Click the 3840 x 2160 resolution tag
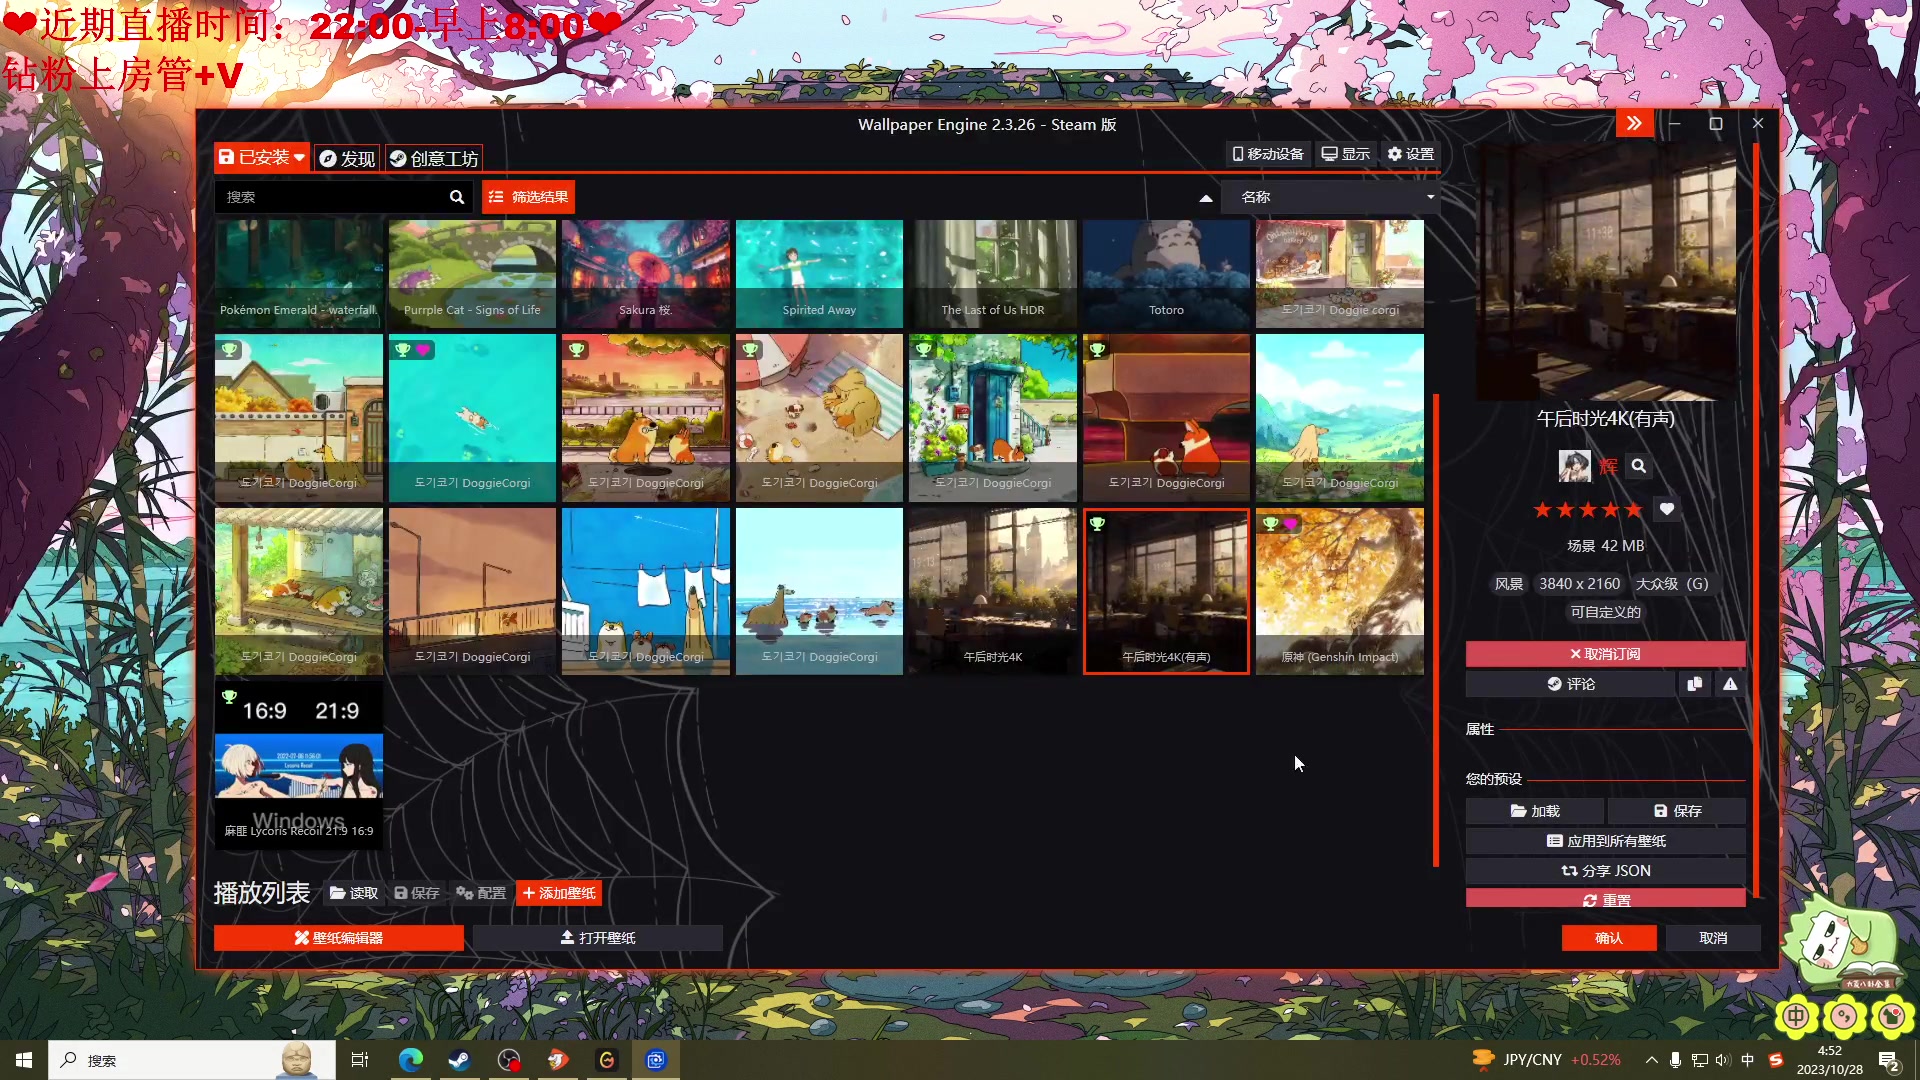Viewport: 1920px width, 1080px height. (x=1579, y=584)
